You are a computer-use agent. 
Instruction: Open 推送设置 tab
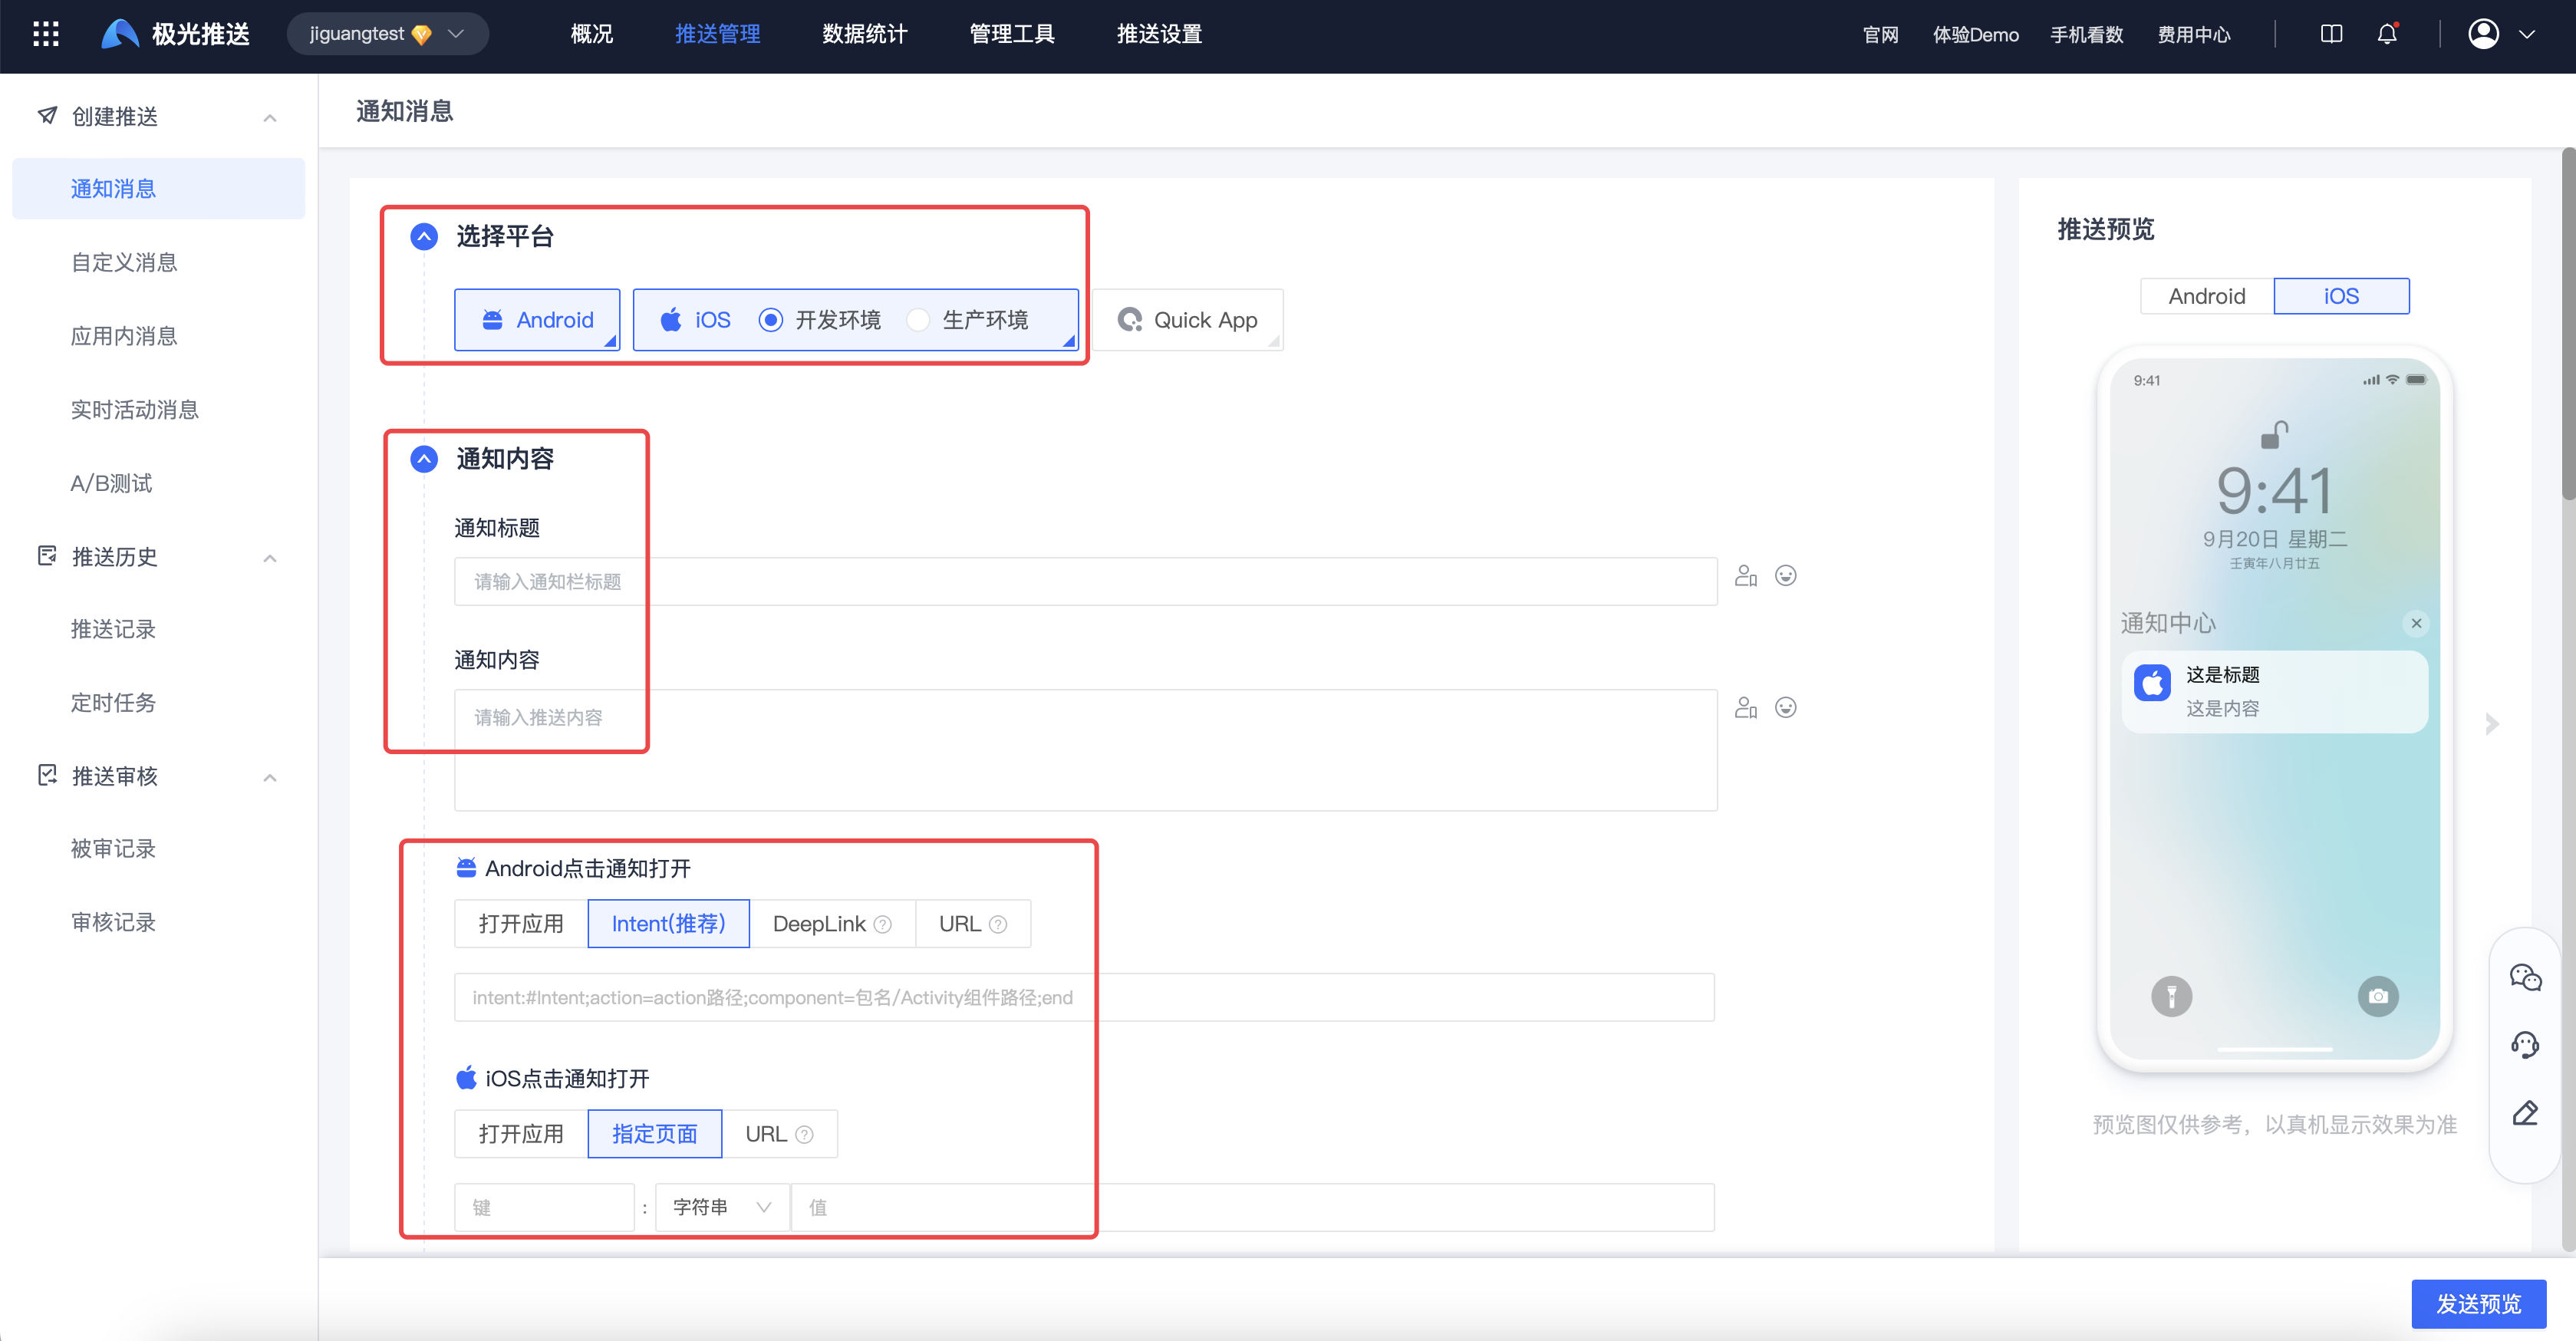click(x=1159, y=34)
